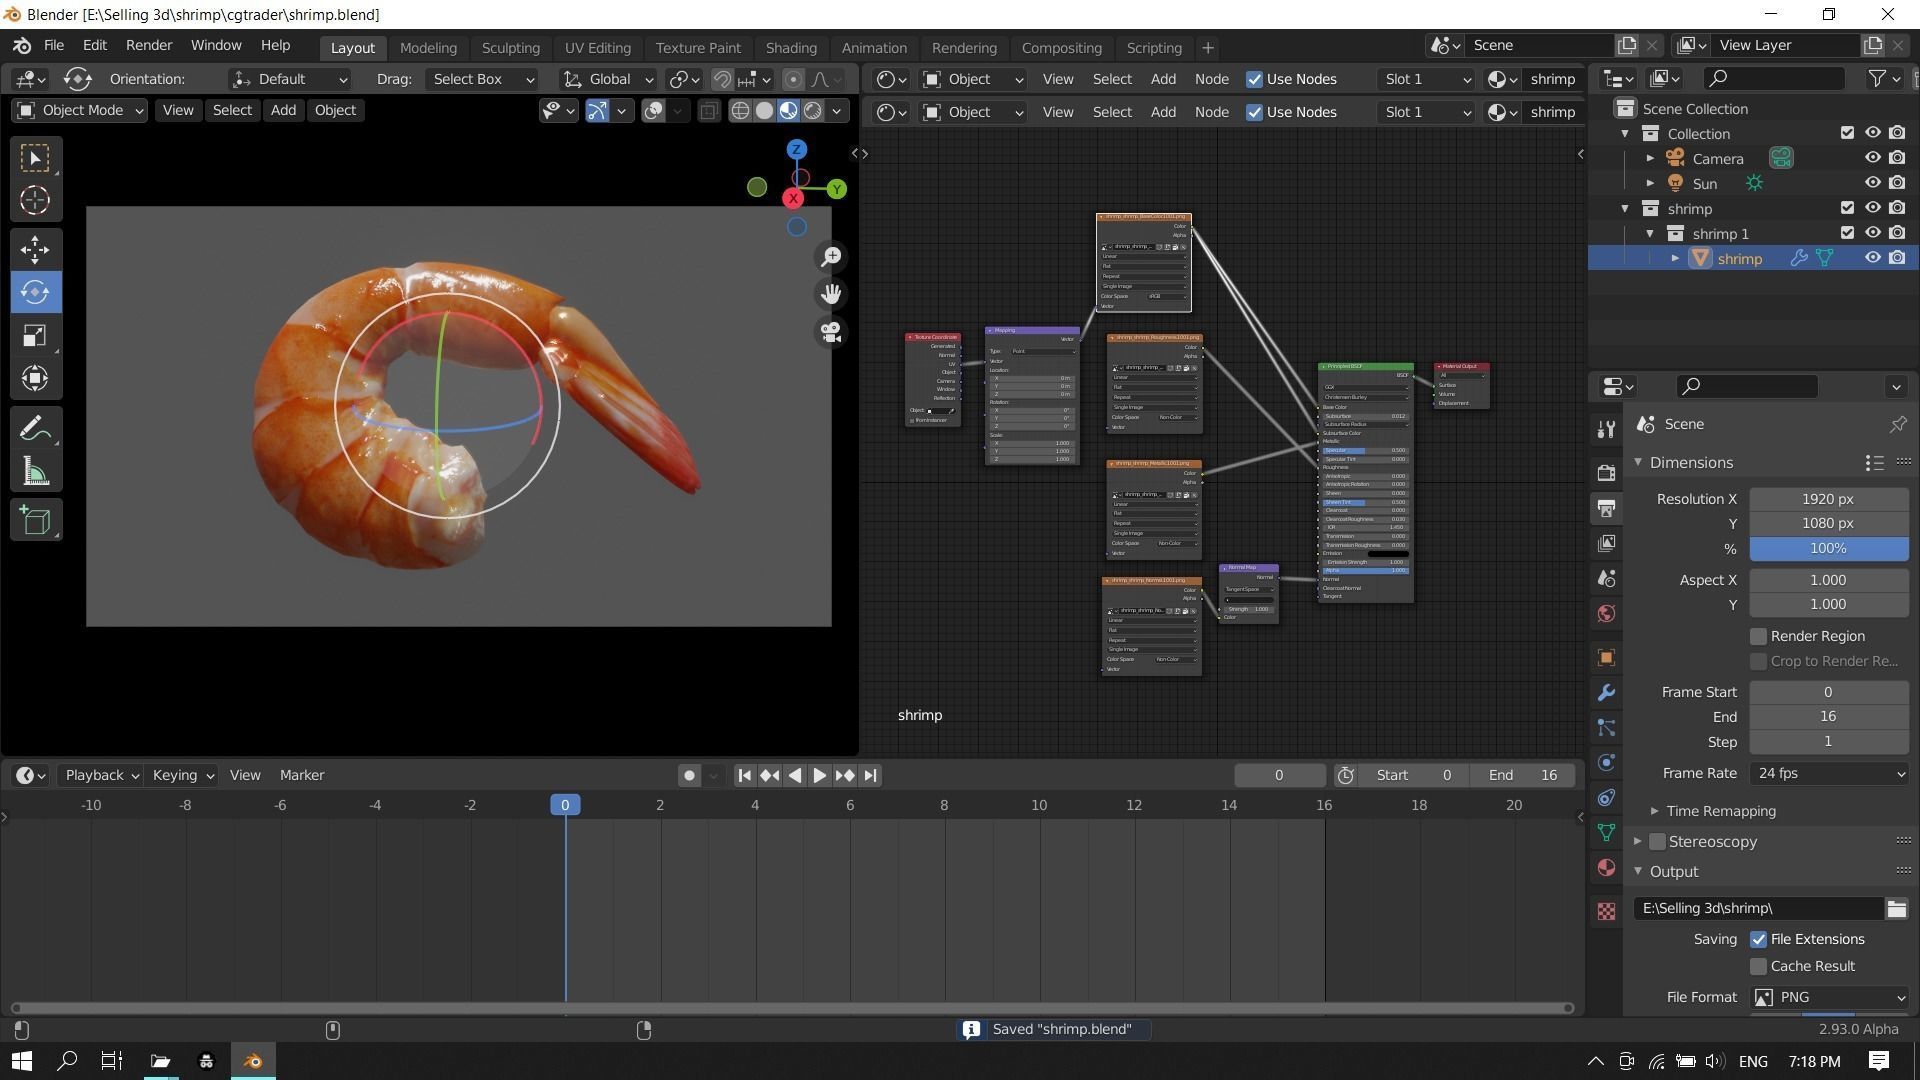Open the Scene properties tab
The width and height of the screenshot is (1920, 1080).
(x=1606, y=578)
